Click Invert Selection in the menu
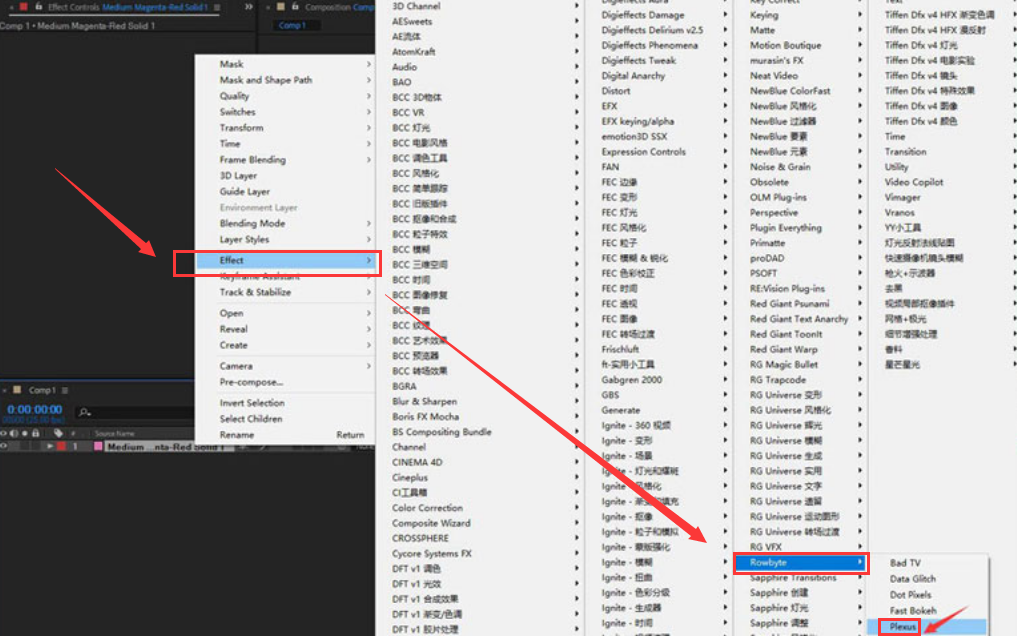 click(285, 403)
